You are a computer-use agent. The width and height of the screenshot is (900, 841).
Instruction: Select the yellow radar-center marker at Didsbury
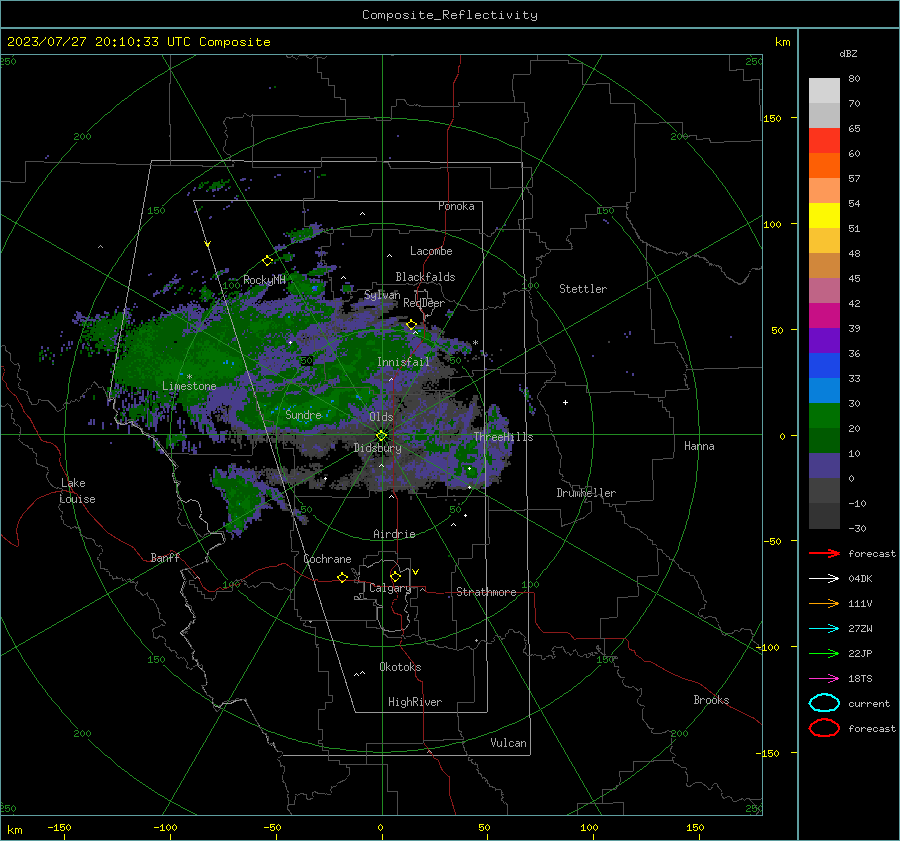(x=381, y=435)
